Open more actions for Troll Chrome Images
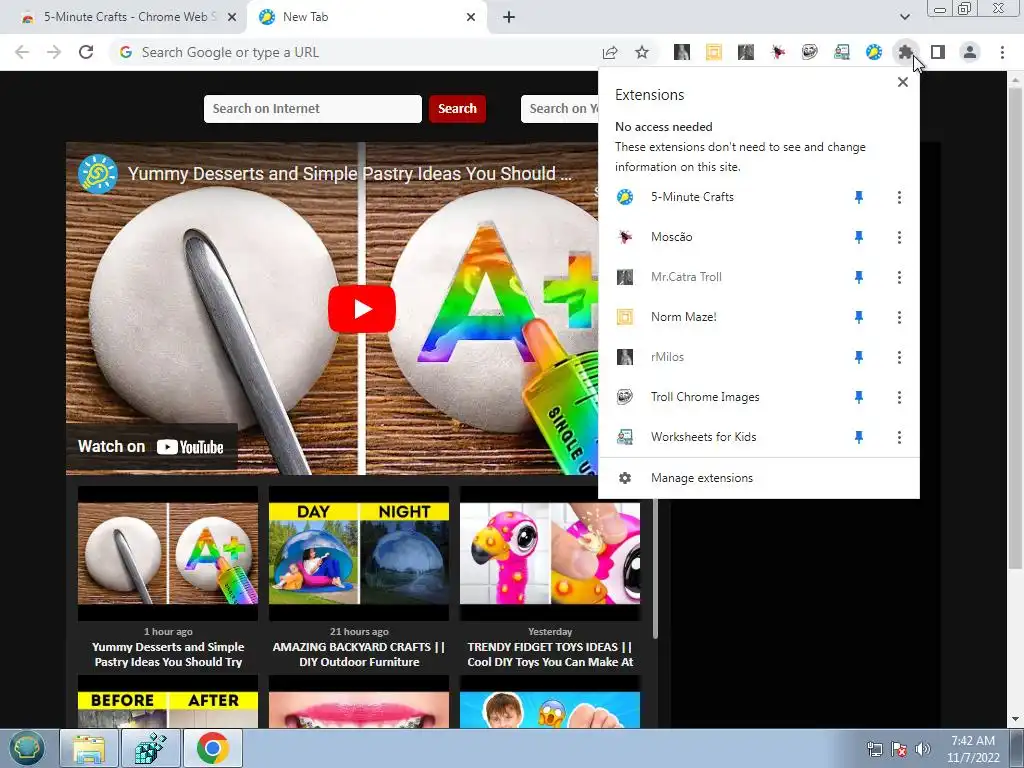1024x768 pixels. (x=899, y=397)
